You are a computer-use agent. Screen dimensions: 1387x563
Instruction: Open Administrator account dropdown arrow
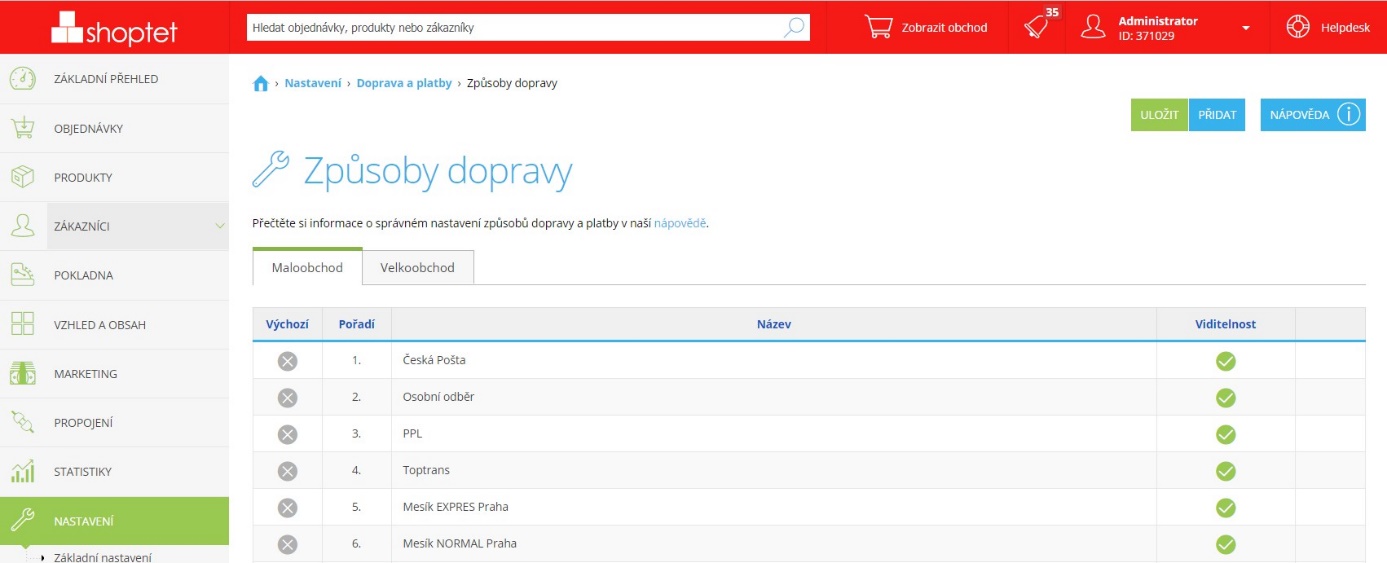point(1246,28)
